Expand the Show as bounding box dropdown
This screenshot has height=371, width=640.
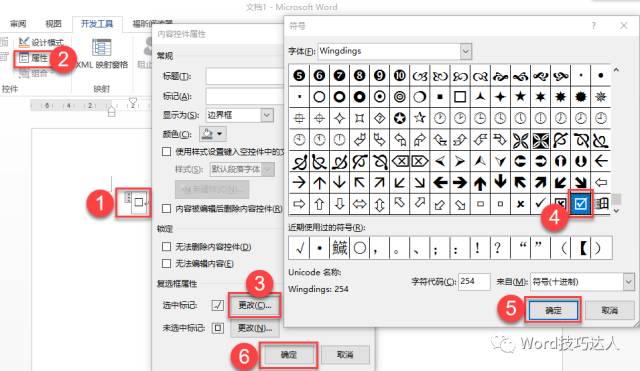267,115
